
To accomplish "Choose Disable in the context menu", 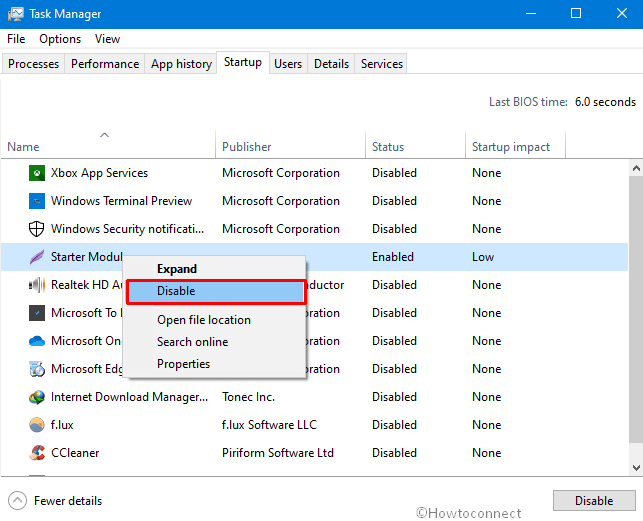I will click(x=216, y=292).
